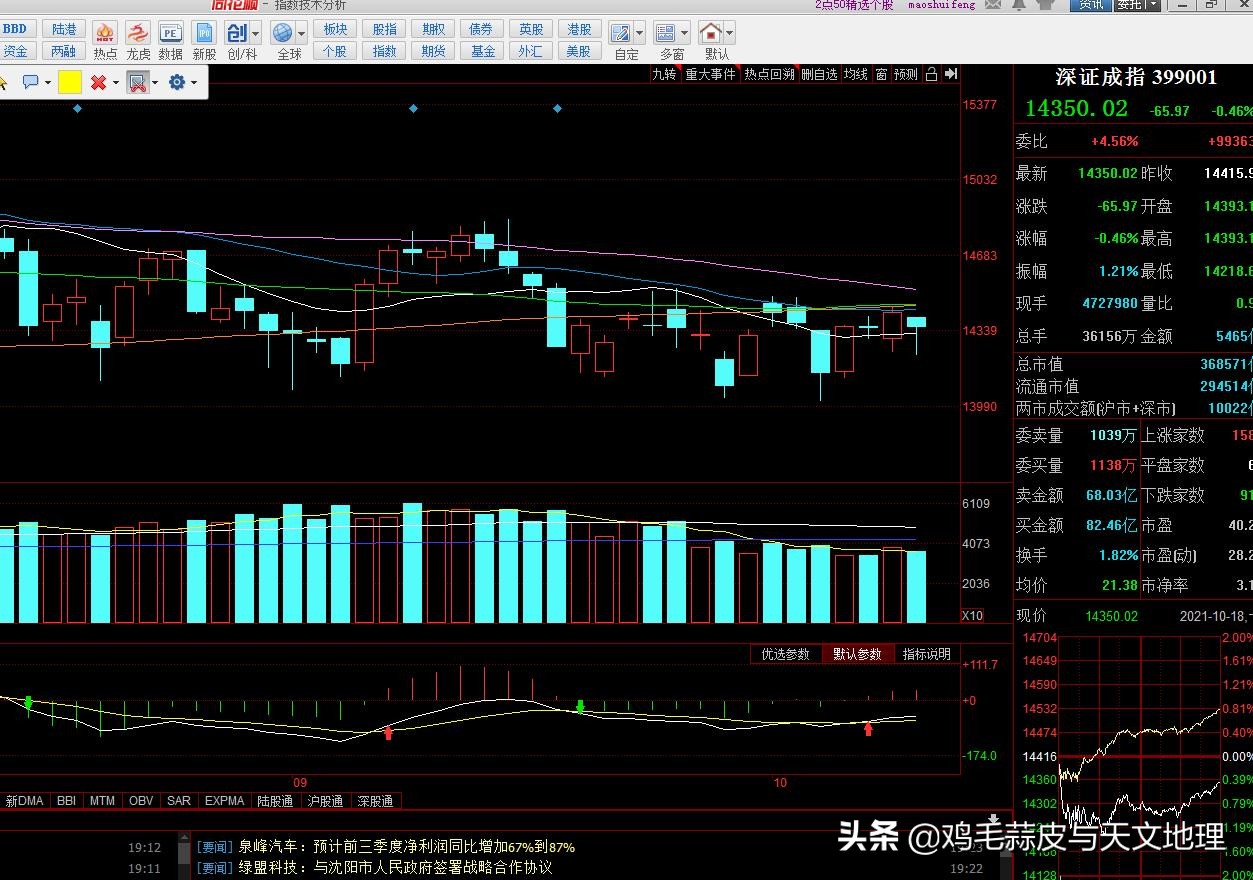This screenshot has height=880, width=1253.
Task: Open the 热点 hot spots flame icon
Action: (x=105, y=33)
